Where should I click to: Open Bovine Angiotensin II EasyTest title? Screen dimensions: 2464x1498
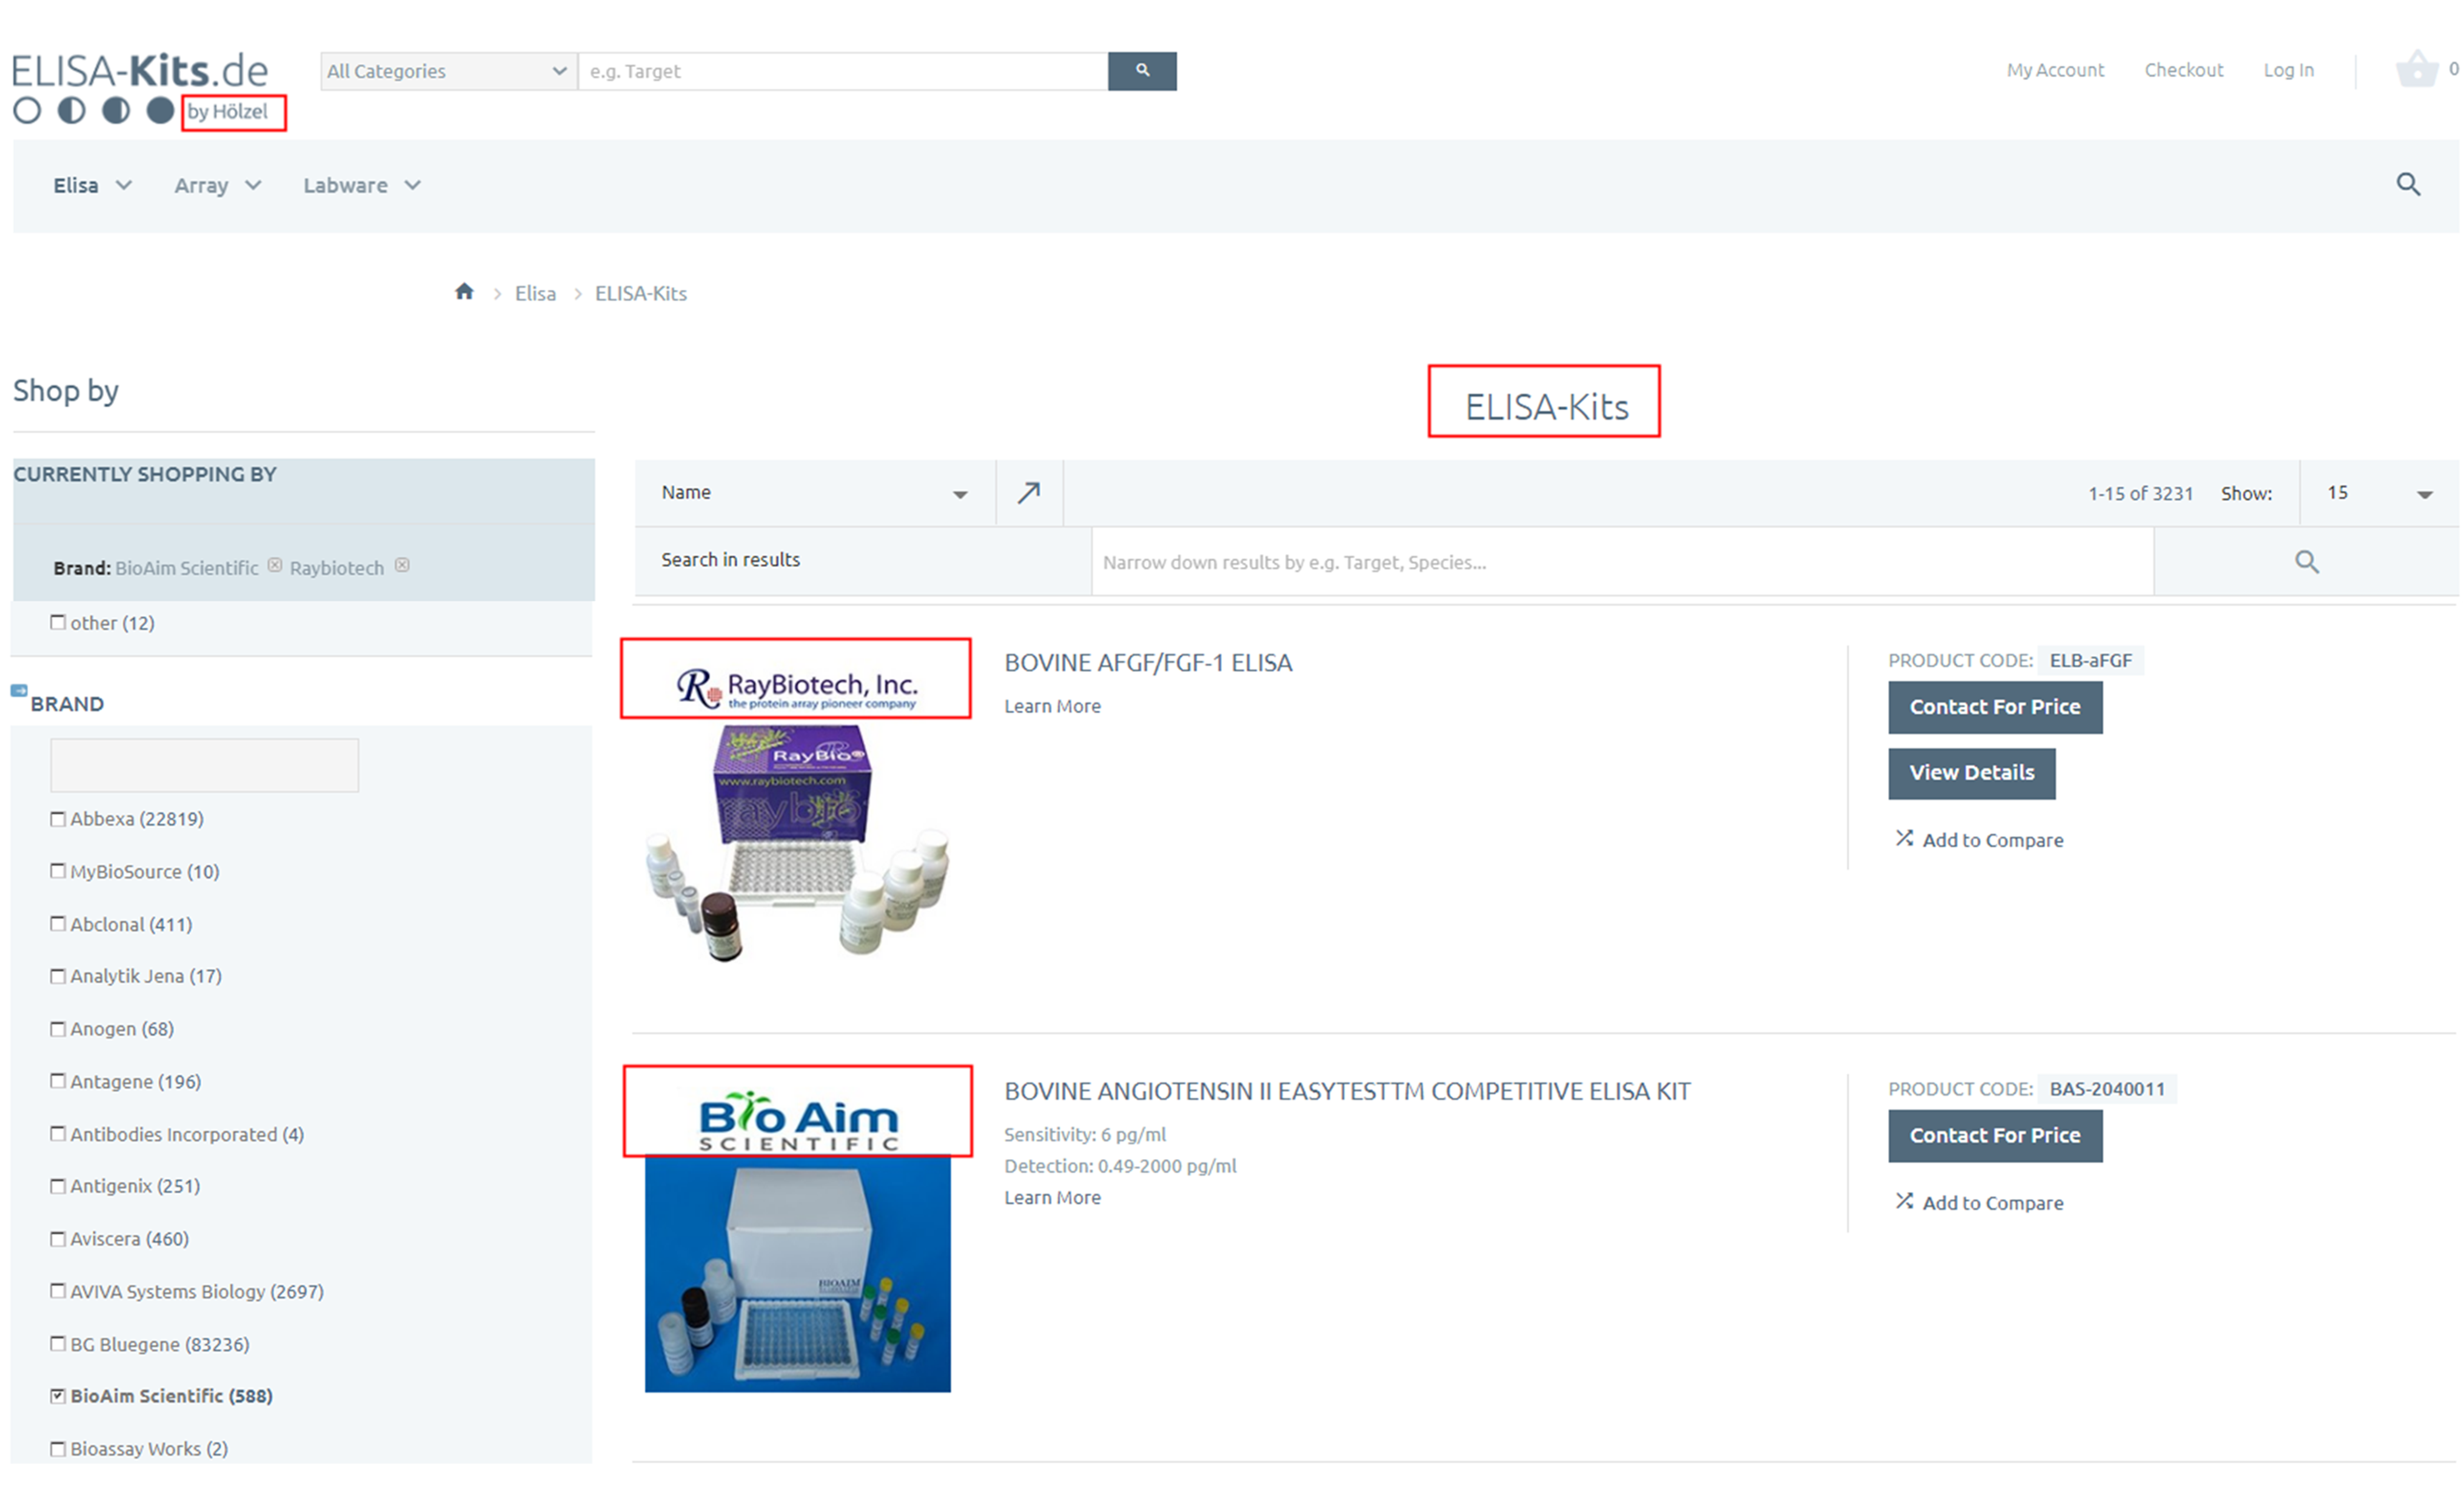tap(1347, 1091)
